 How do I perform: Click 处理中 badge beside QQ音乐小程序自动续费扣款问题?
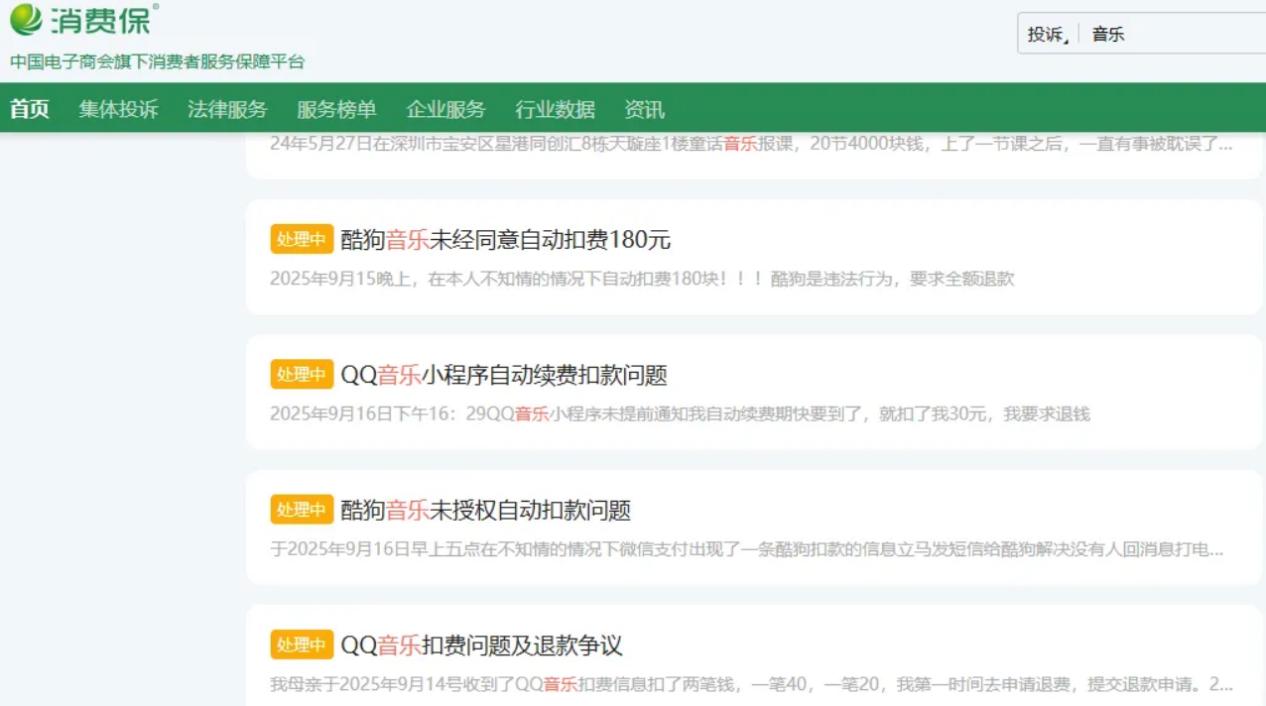[301, 375]
